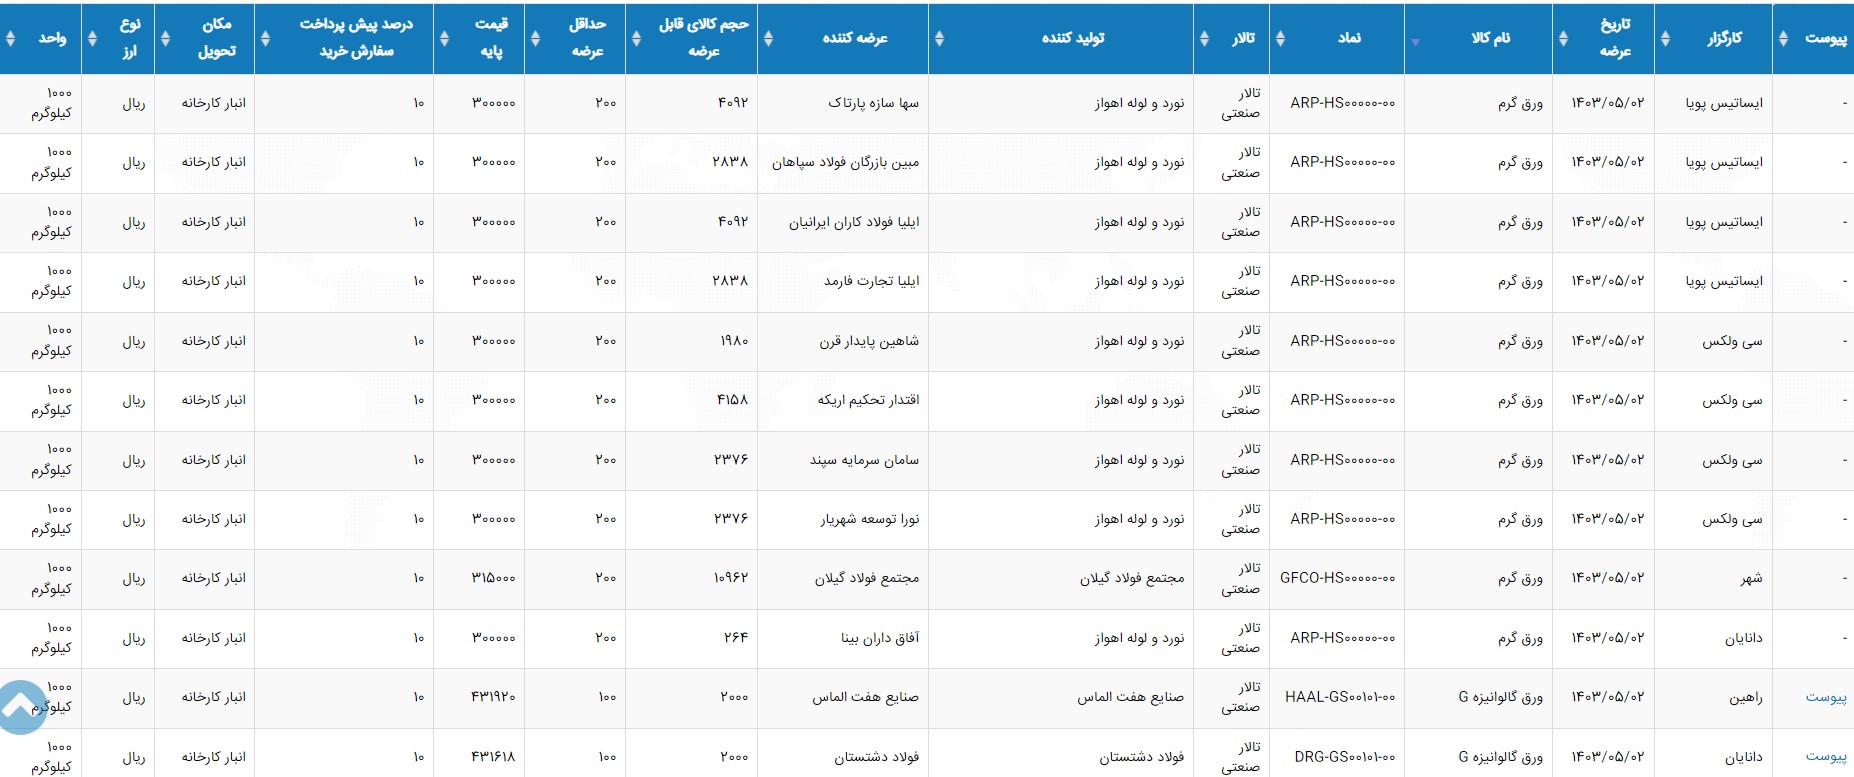Click broker شهر cell

point(1751,578)
